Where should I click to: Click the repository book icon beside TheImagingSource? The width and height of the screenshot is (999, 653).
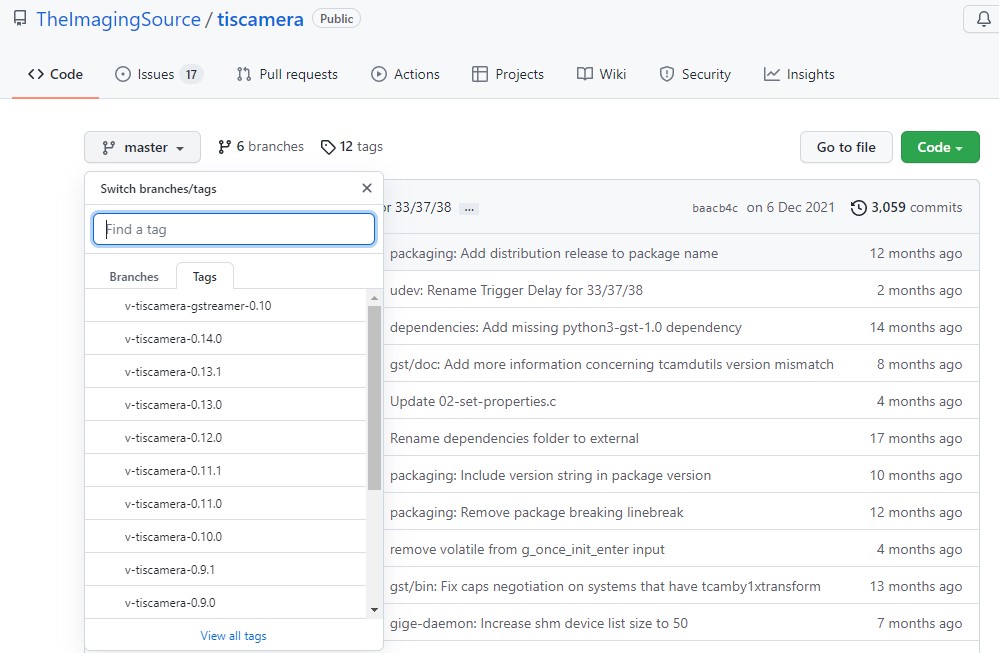coord(20,18)
